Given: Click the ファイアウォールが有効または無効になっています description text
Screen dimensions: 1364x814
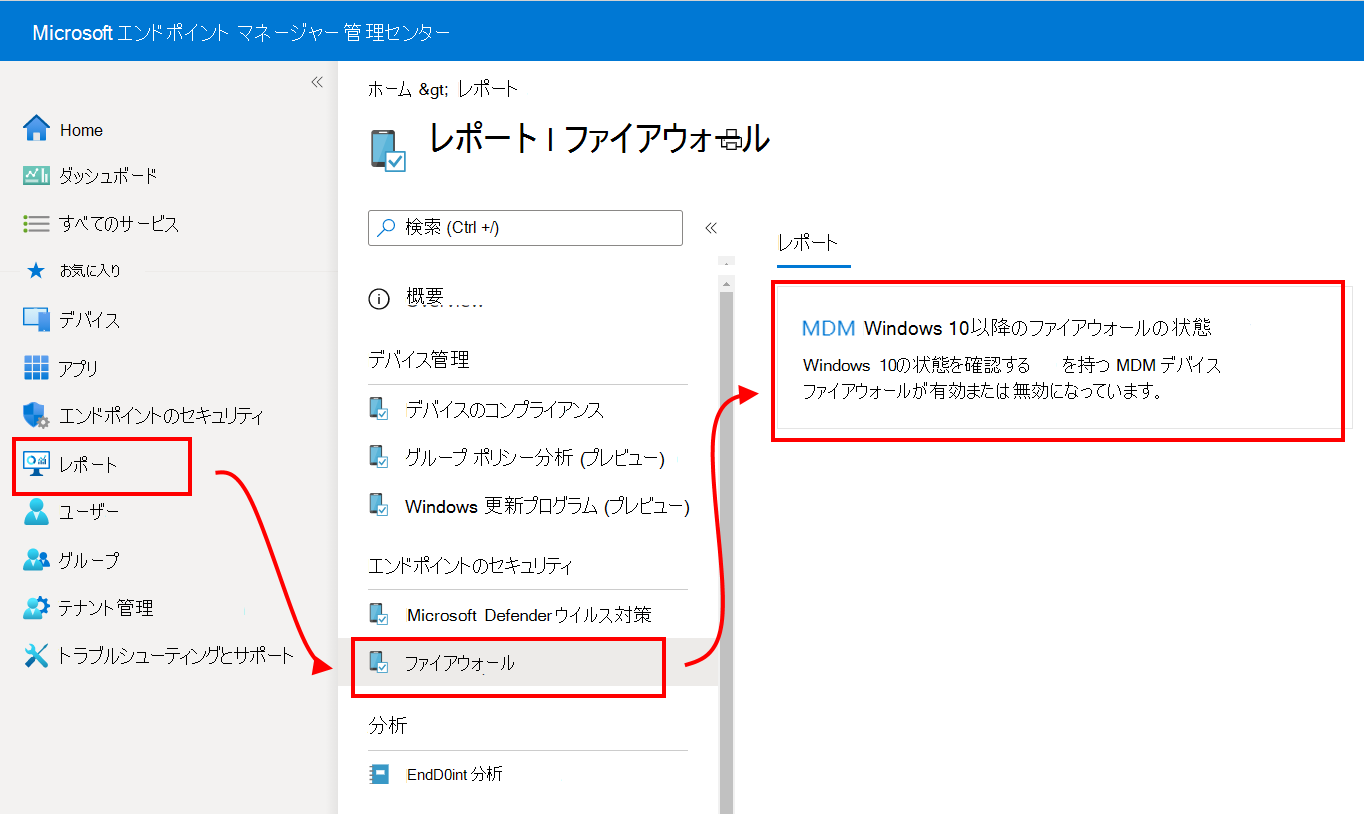Looking at the screenshot, I should point(982,391).
